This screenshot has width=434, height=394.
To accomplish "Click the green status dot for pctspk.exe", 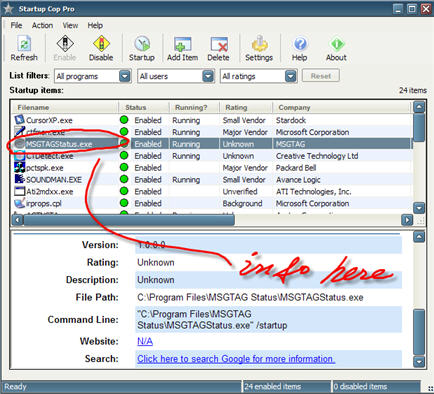I will coord(124,167).
